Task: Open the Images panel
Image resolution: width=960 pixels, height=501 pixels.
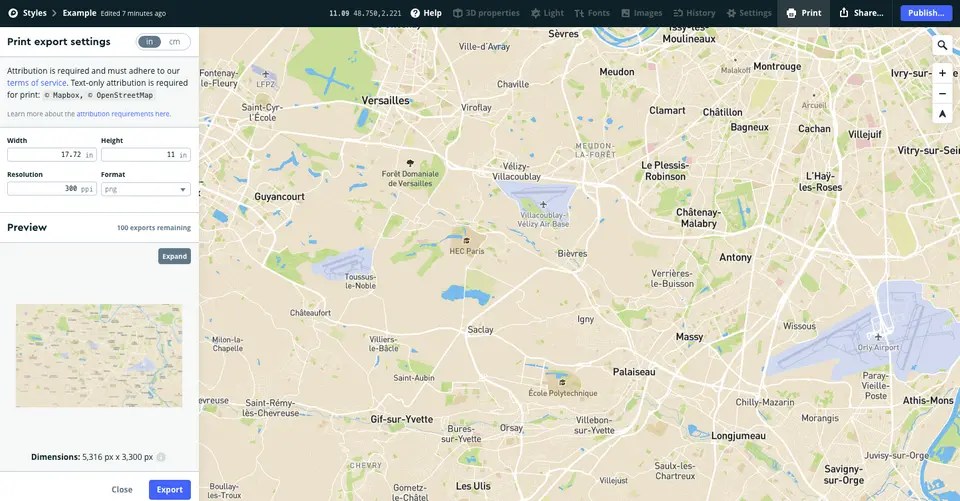Action: (x=642, y=13)
